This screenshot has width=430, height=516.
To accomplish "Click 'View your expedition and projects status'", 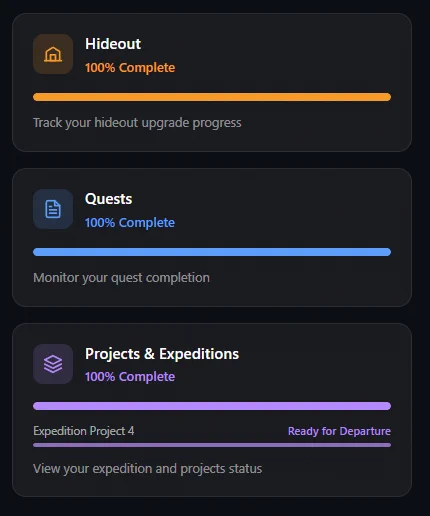I will [148, 469].
